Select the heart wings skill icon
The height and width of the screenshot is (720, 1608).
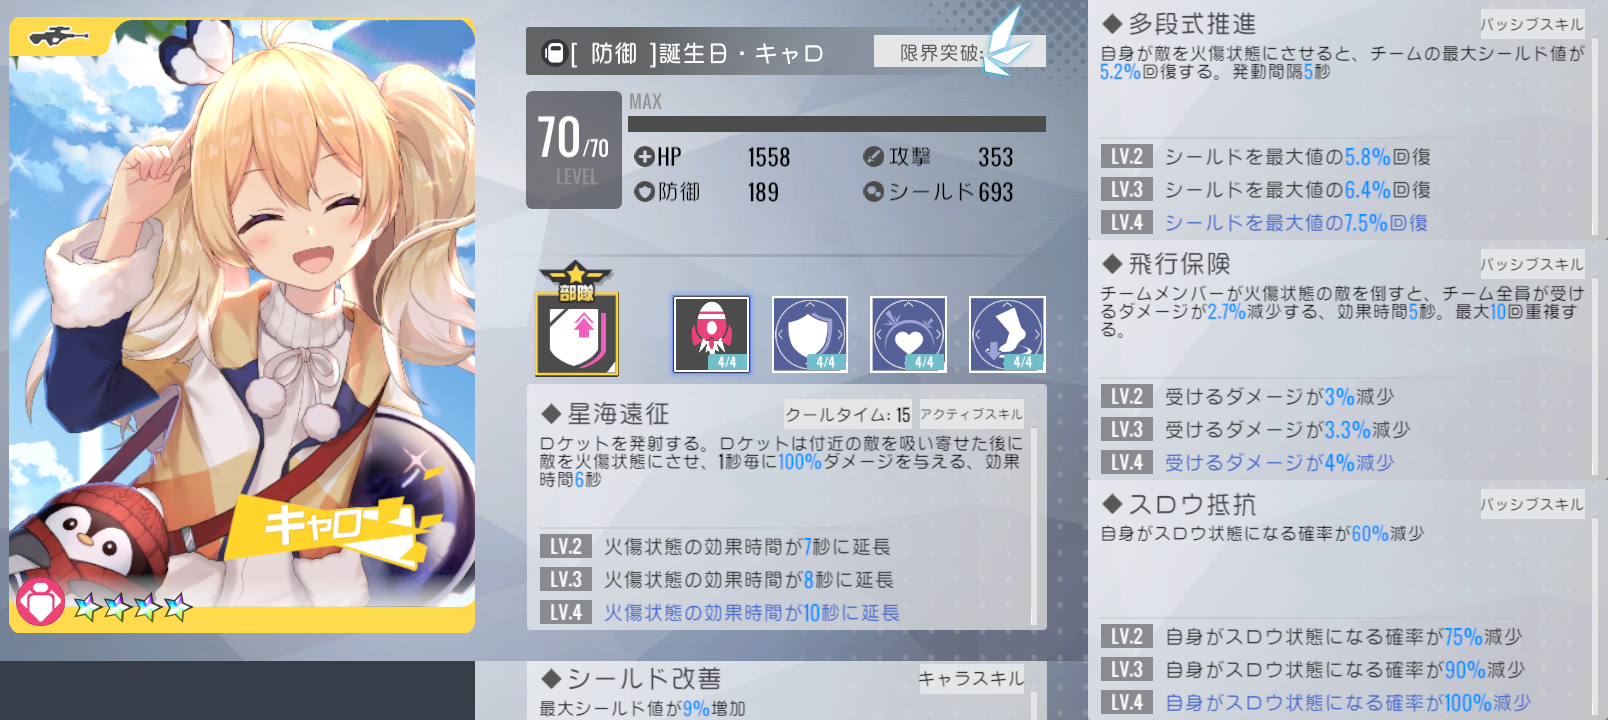pyautogui.click(x=908, y=334)
